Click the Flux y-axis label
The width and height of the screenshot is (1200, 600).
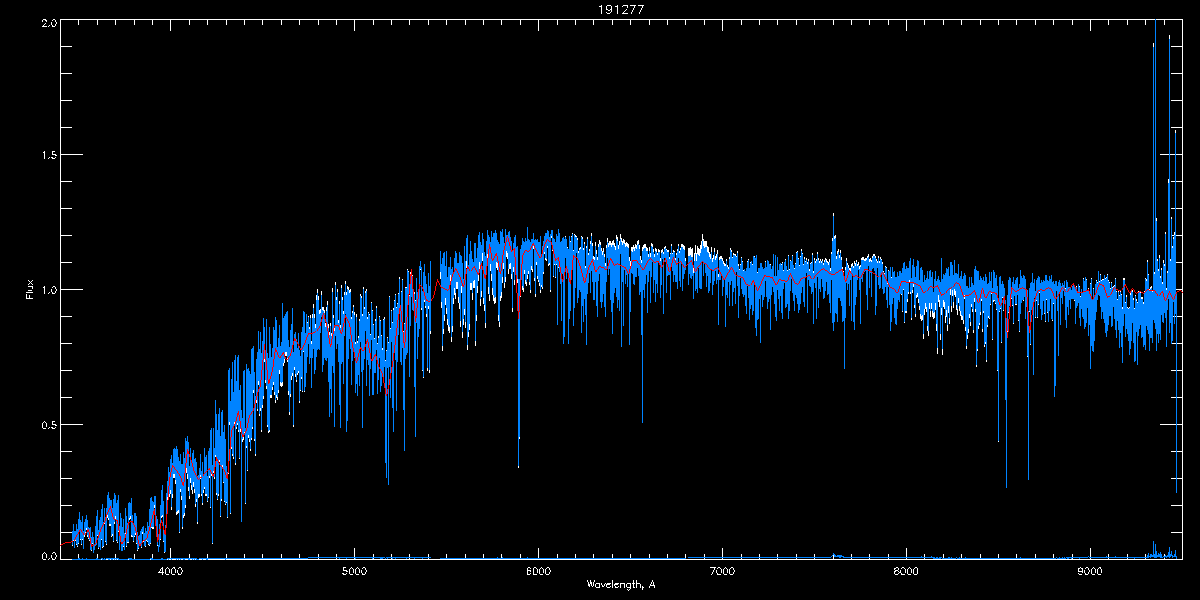(30, 289)
